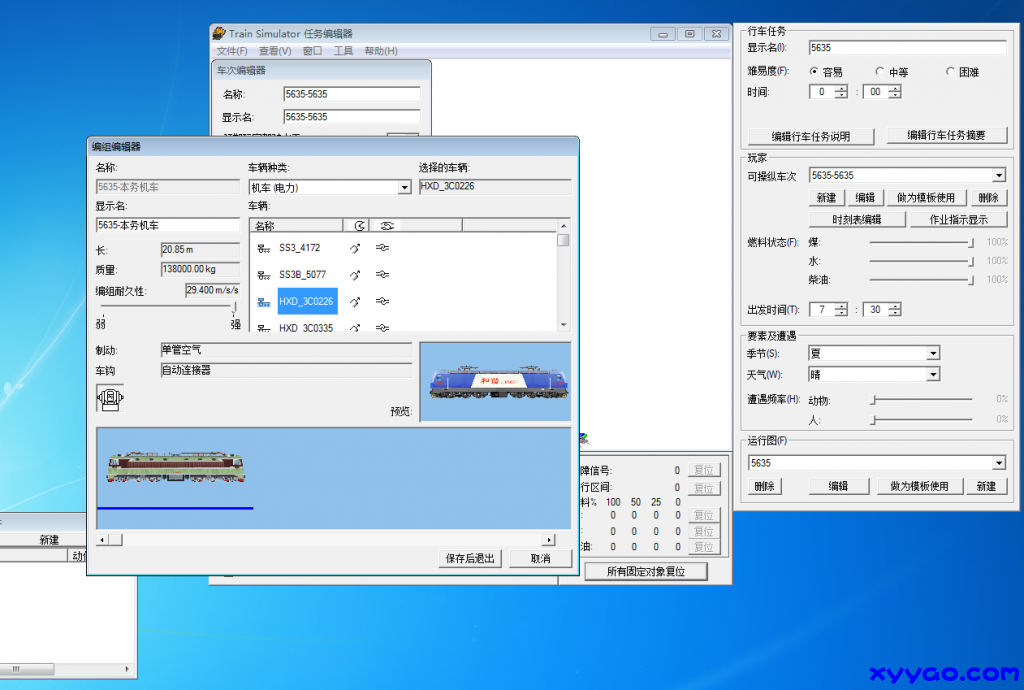Click the reverse-direction icon on HXD_3C0226 row

[x=355, y=300]
